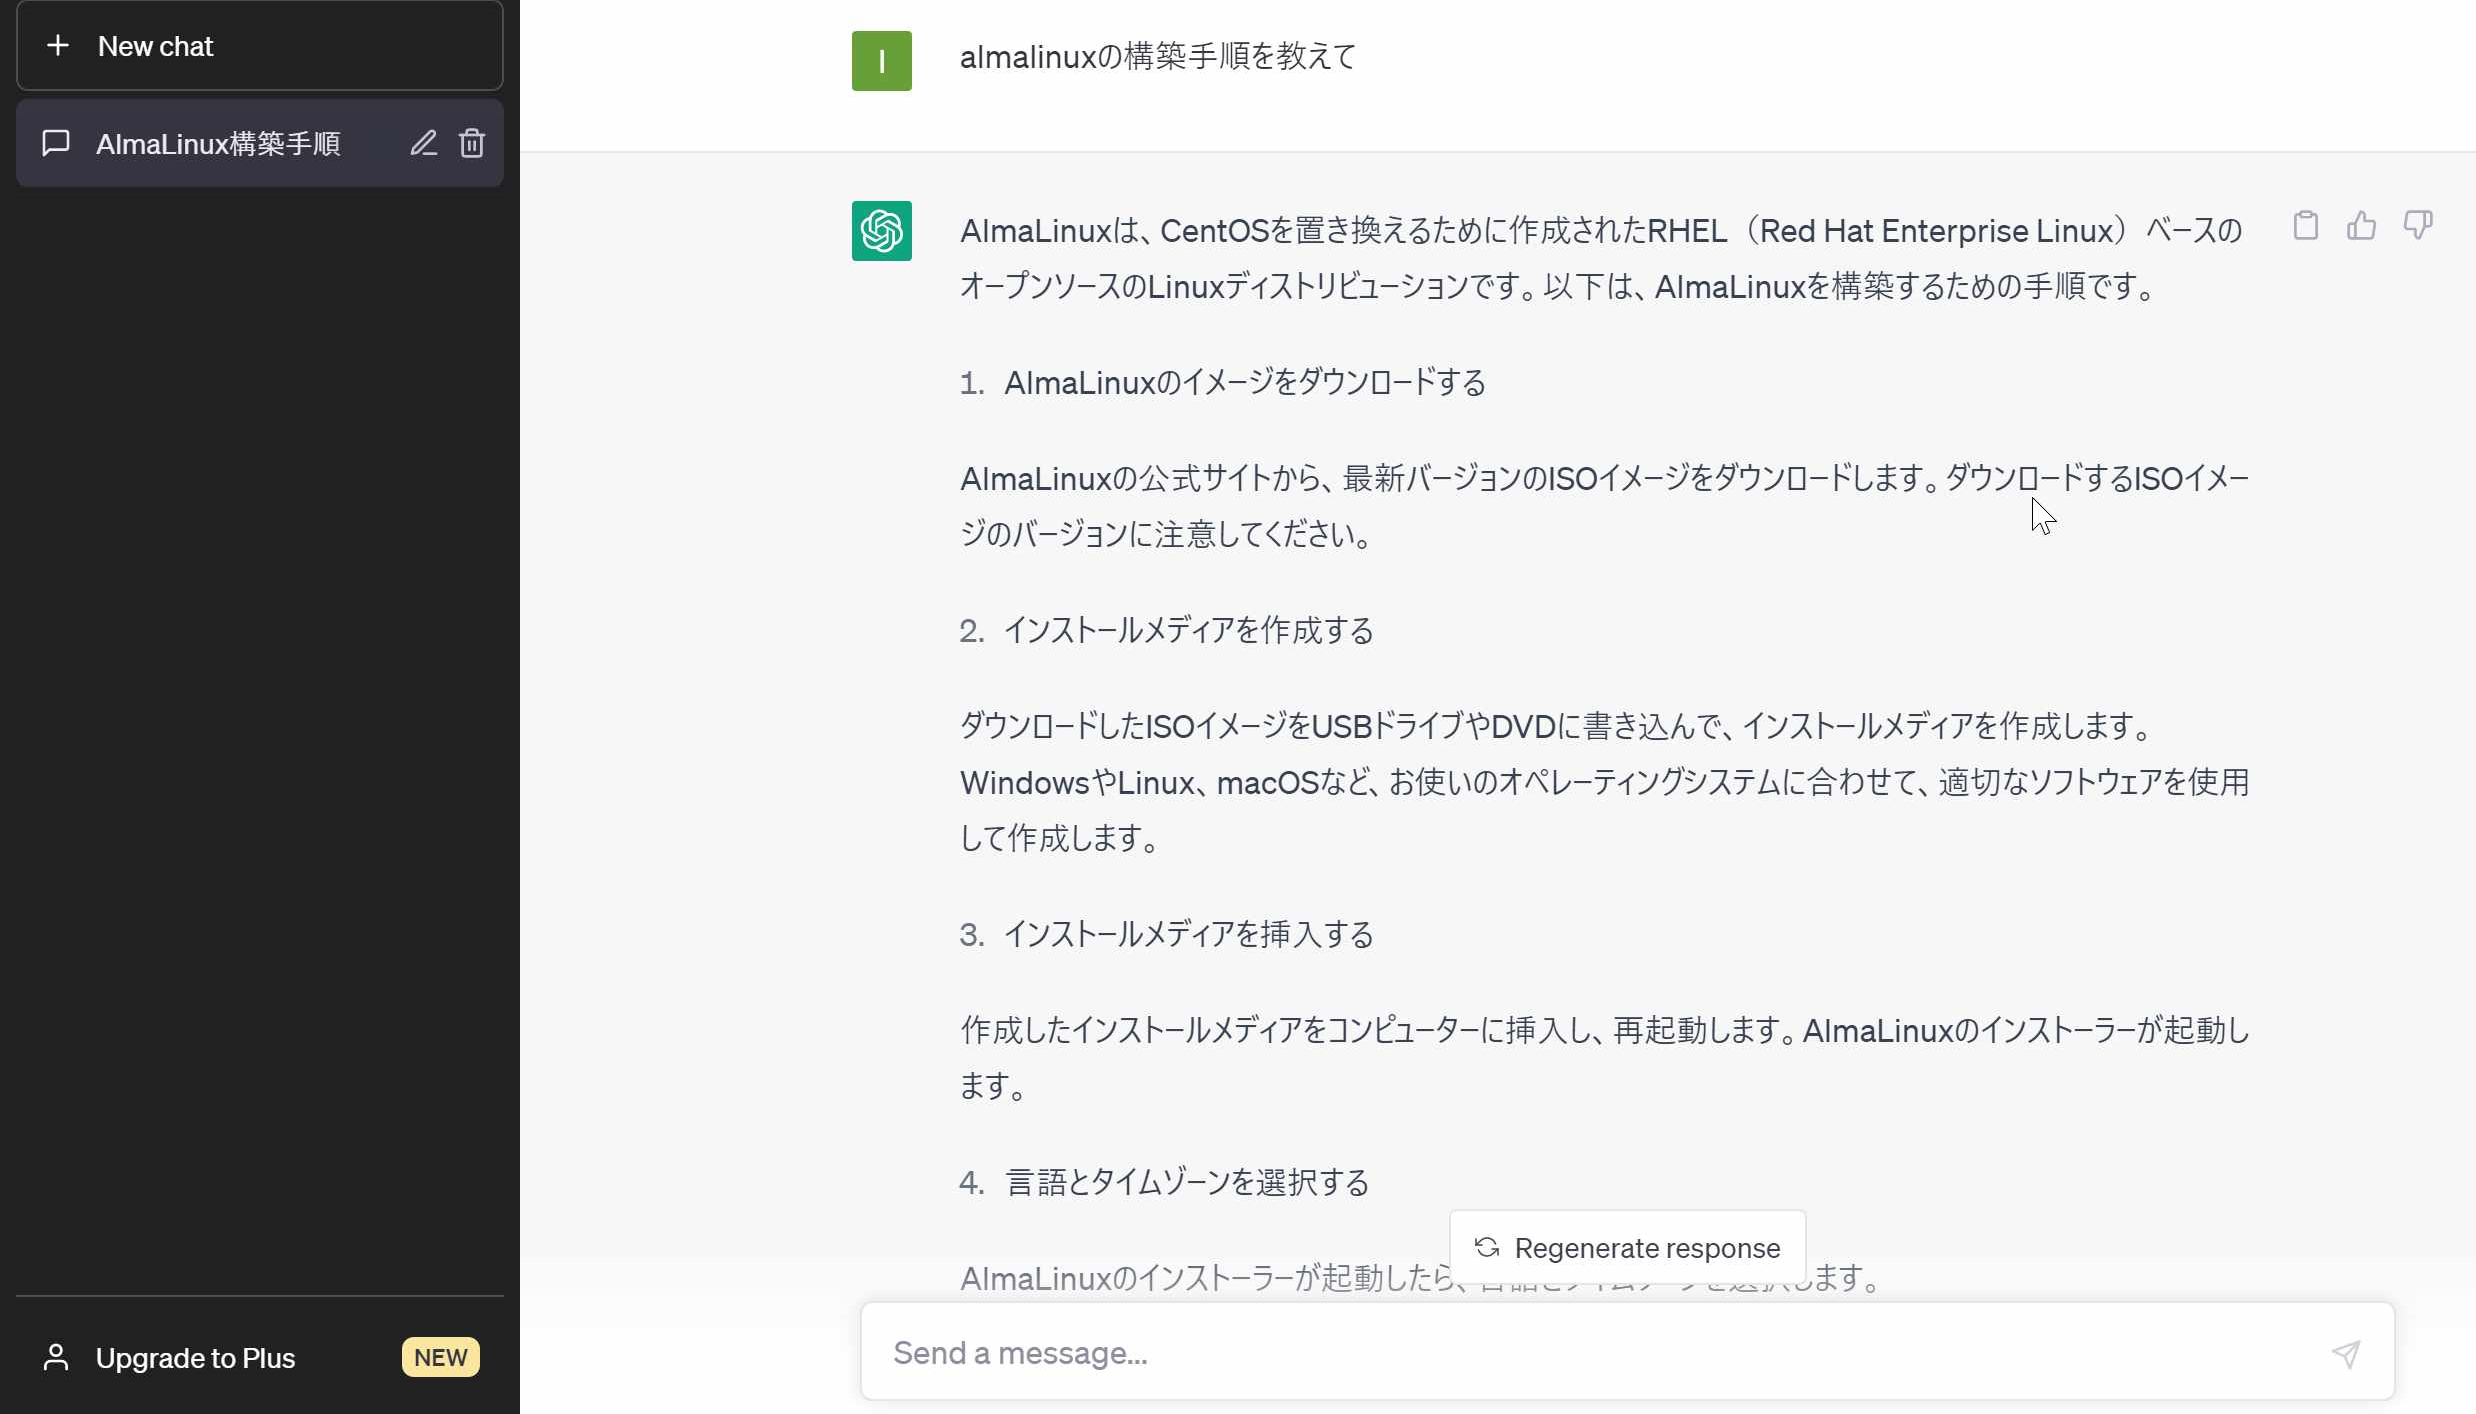This screenshot has width=2476, height=1414.
Task: Click the NEW badge
Action: point(441,1358)
